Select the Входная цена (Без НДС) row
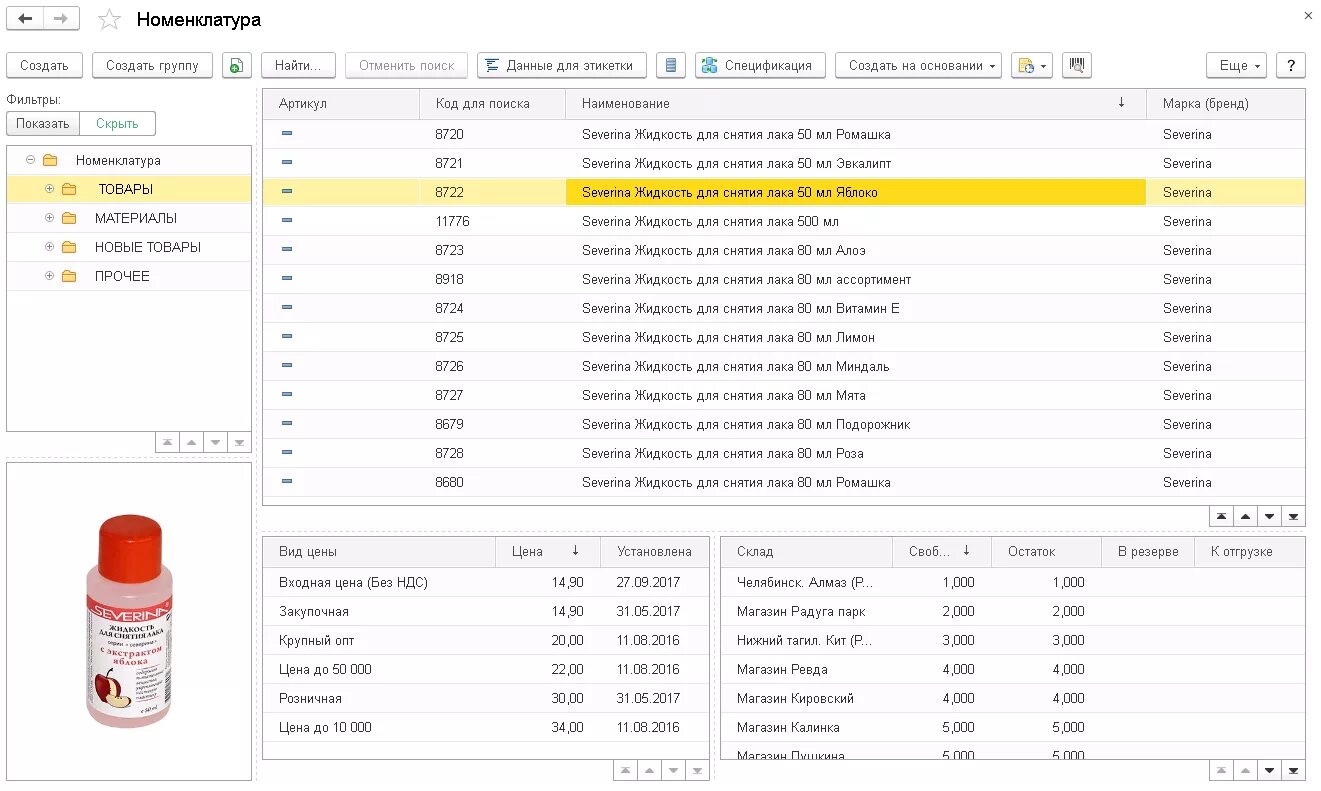The height and width of the screenshot is (791, 1321). [x=486, y=582]
